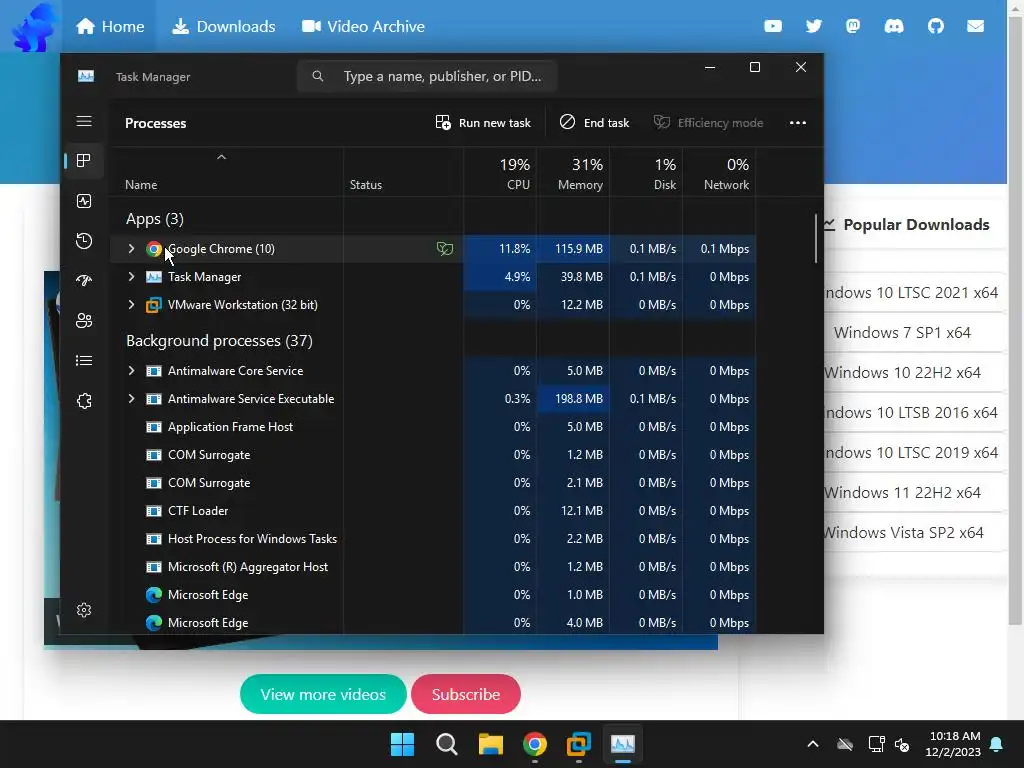Open Task Manager settings gear icon
This screenshot has height=768, width=1024.
click(84, 610)
